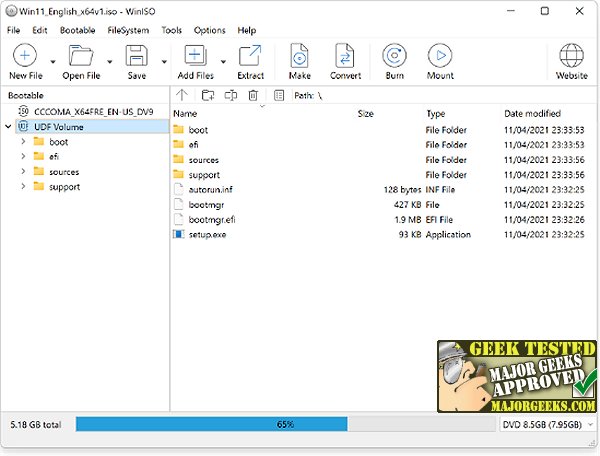Toggle the list view mode icon
The height and width of the screenshot is (456, 600).
point(279,95)
